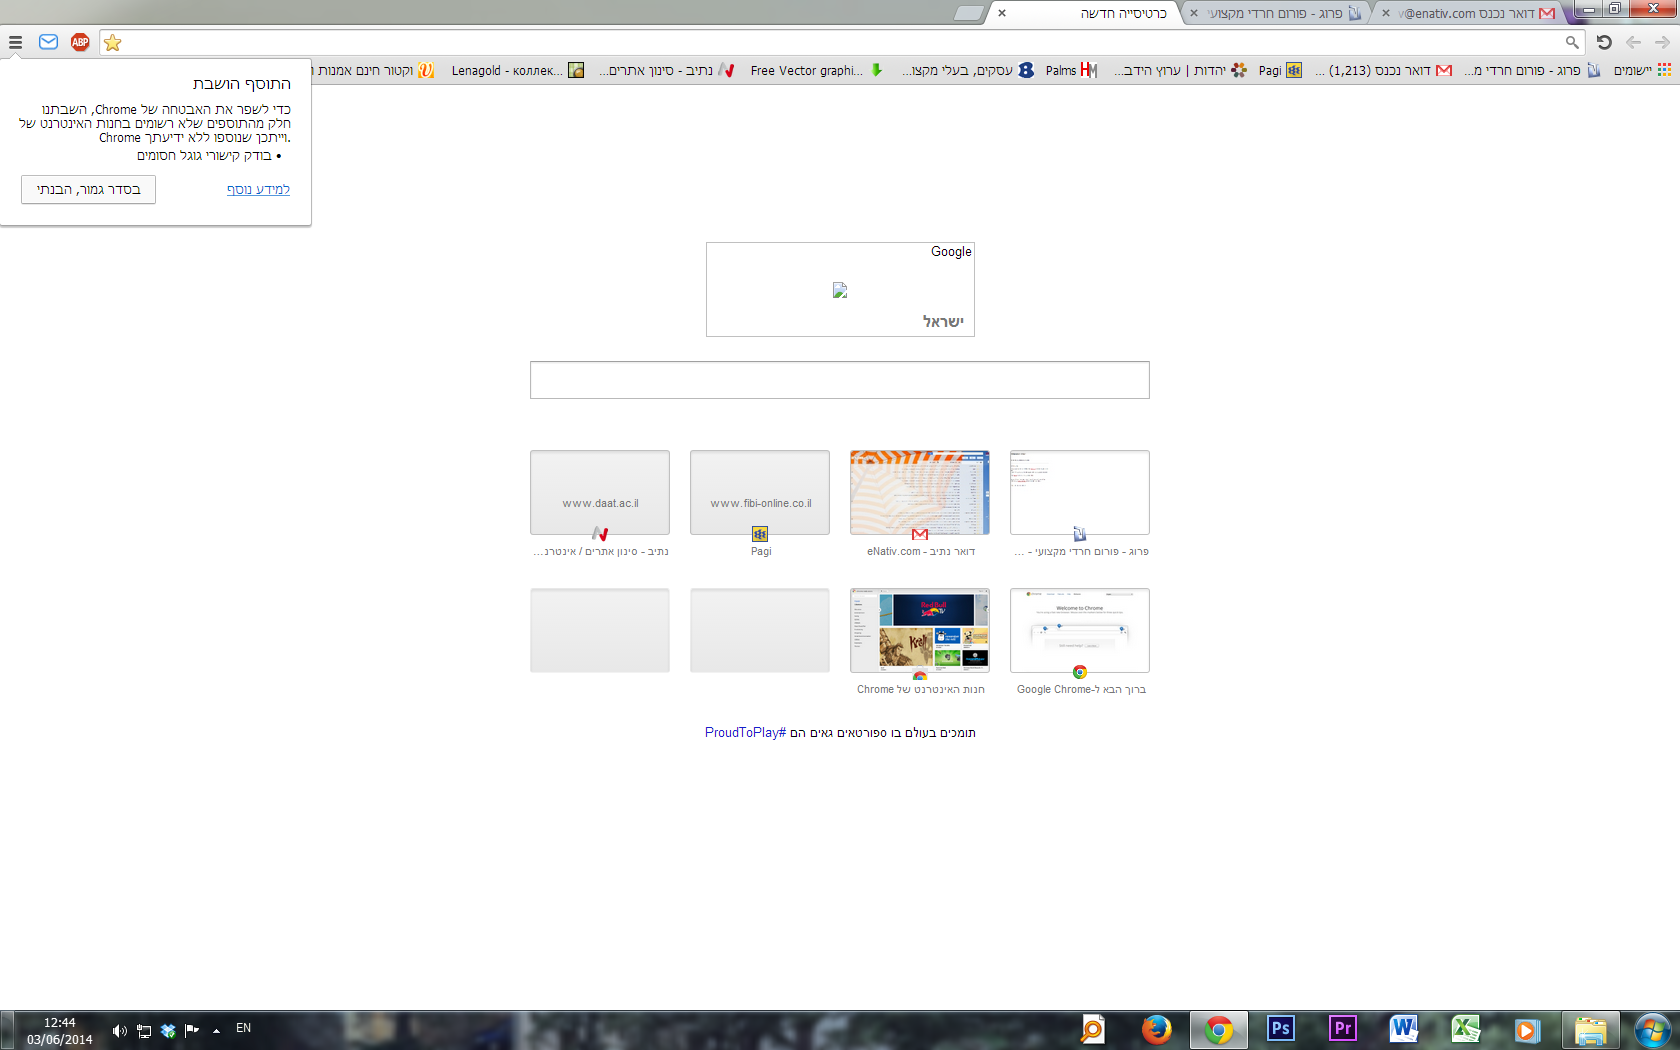This screenshot has height=1050, width=1680.
Task: Click the blue mail envelope extension icon
Action: tap(48, 42)
